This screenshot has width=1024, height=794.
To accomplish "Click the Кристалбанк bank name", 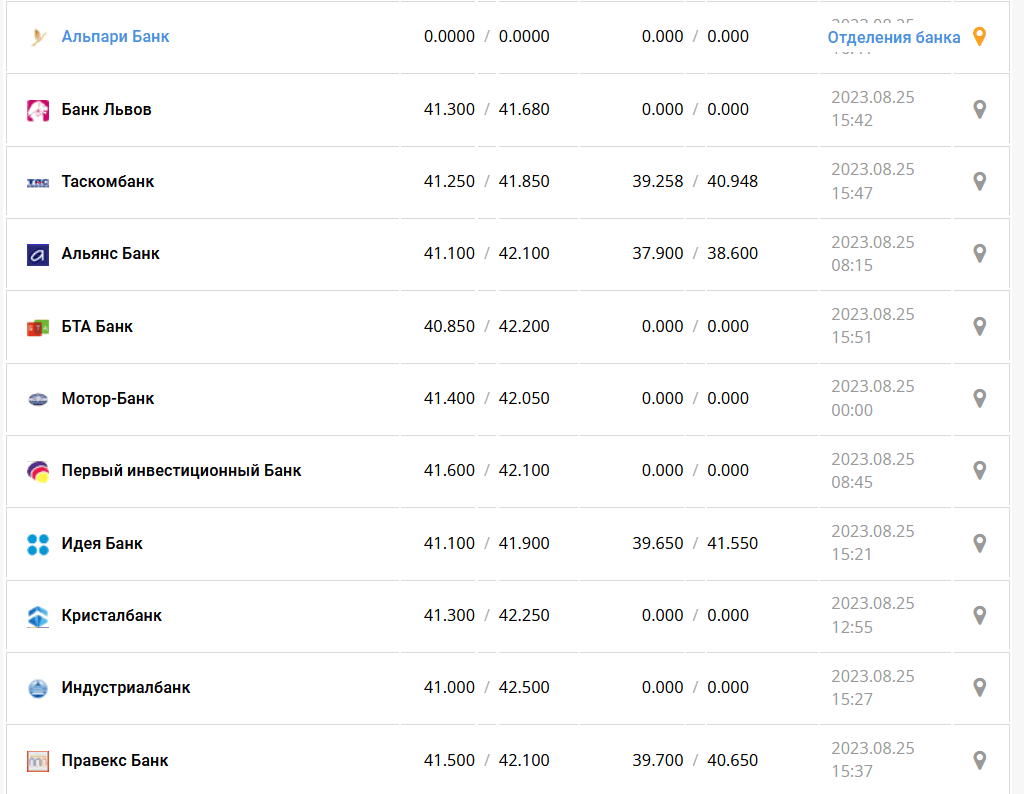I will [x=111, y=615].
